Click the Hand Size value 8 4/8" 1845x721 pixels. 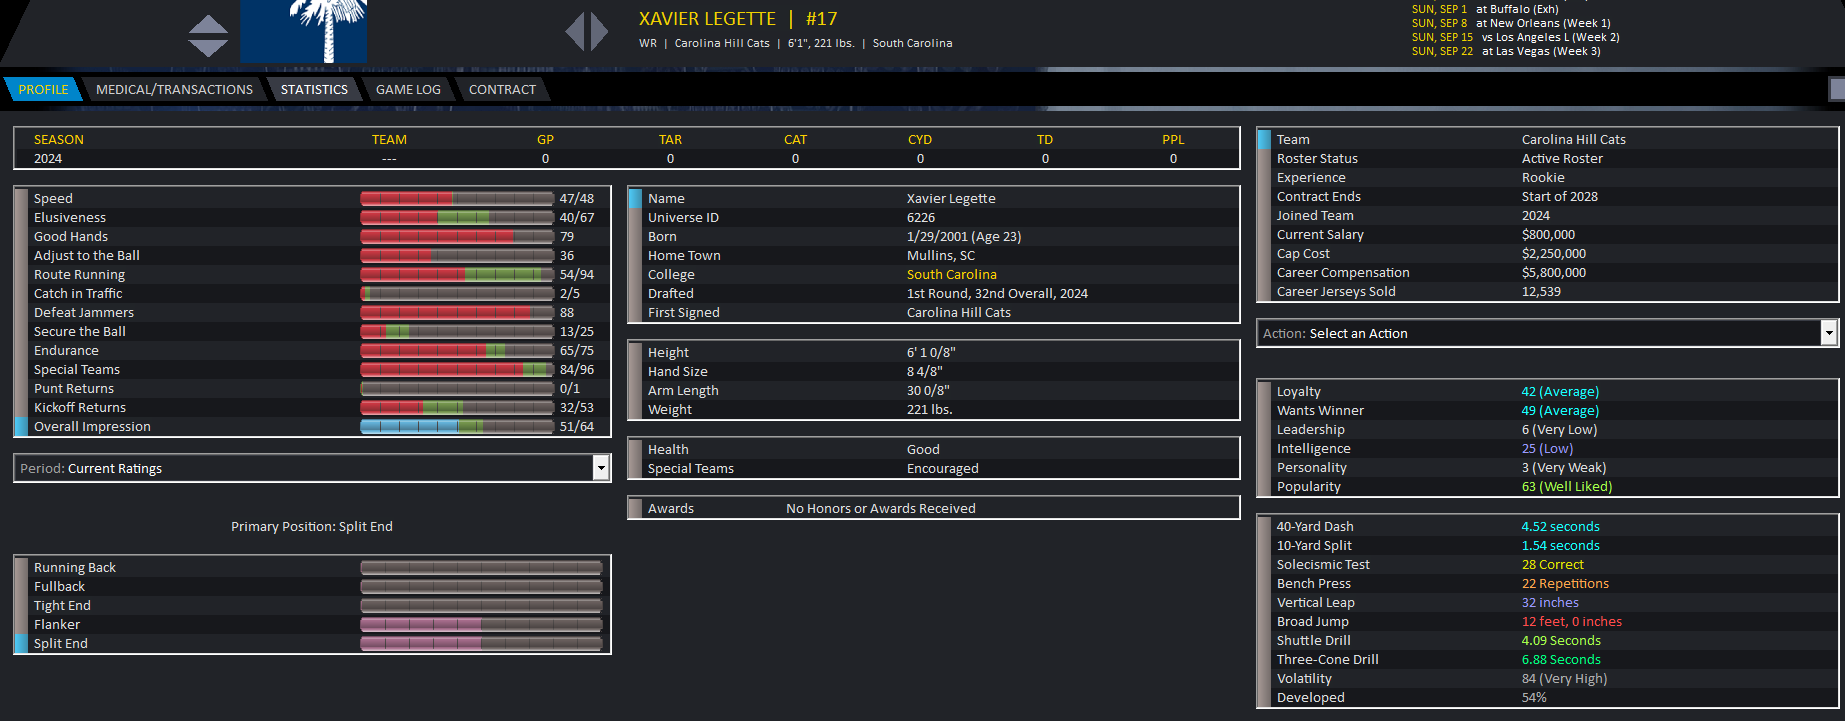tap(925, 371)
